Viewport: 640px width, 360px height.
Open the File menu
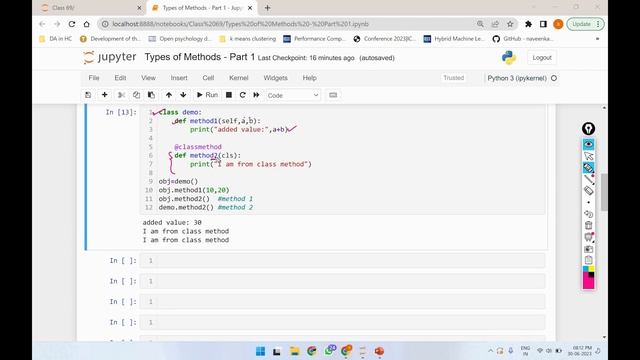pos(94,78)
